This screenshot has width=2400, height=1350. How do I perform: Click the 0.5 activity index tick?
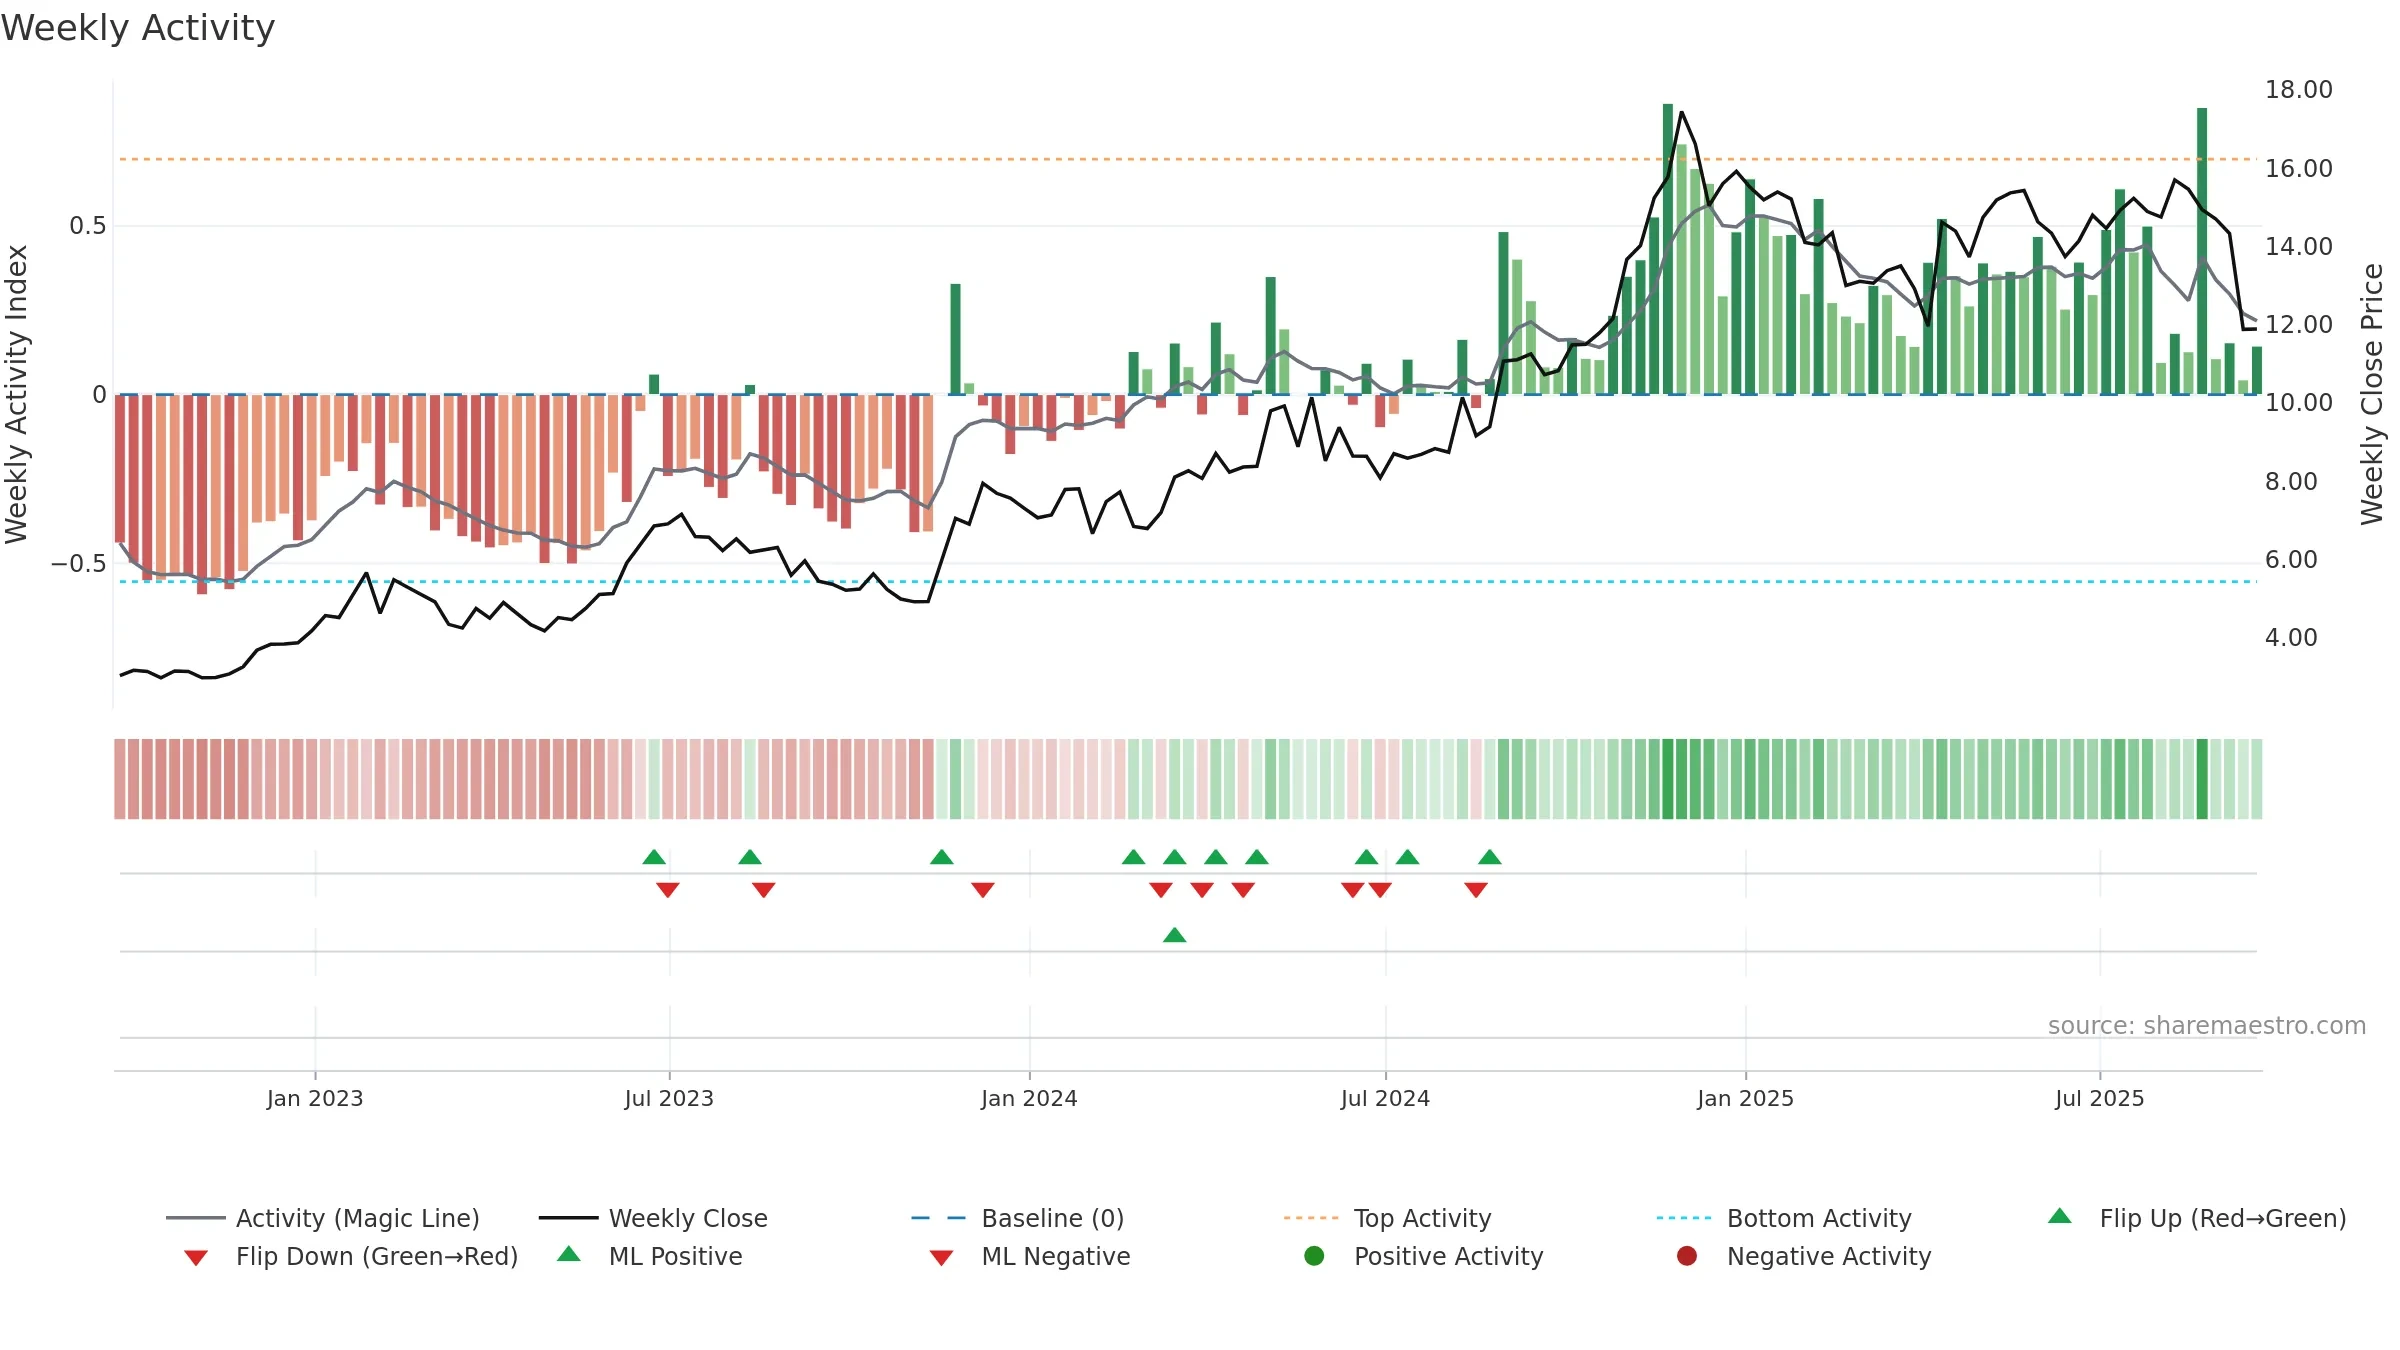pyautogui.click(x=87, y=226)
